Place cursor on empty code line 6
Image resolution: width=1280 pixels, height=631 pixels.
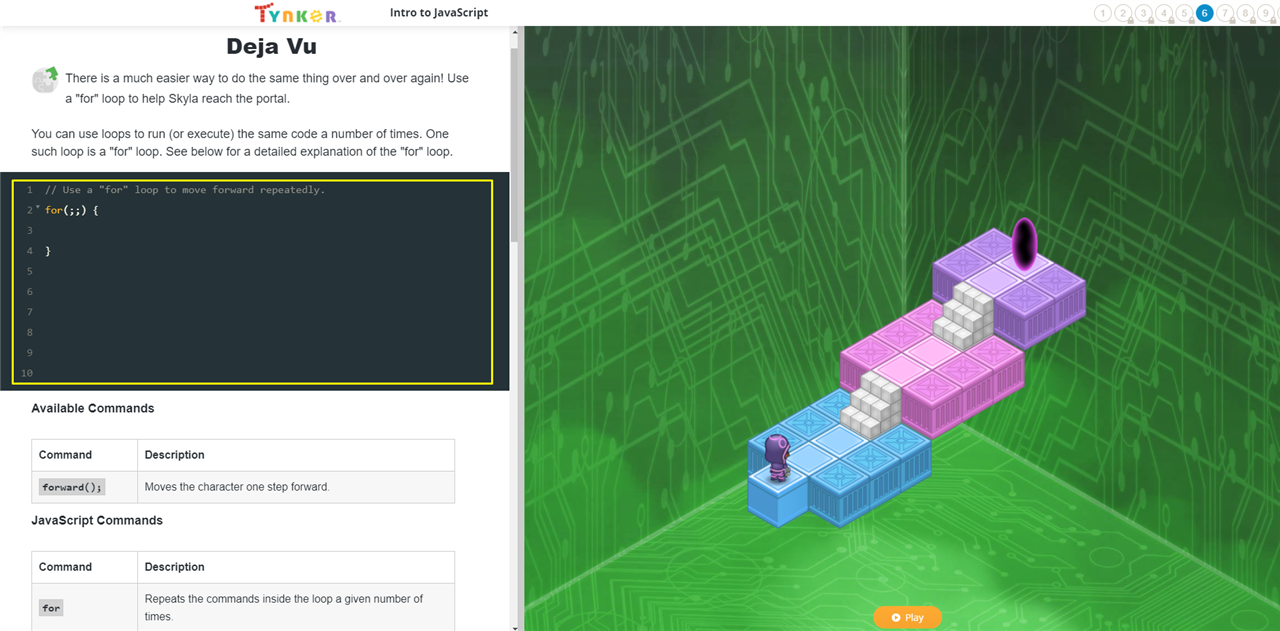(265, 291)
